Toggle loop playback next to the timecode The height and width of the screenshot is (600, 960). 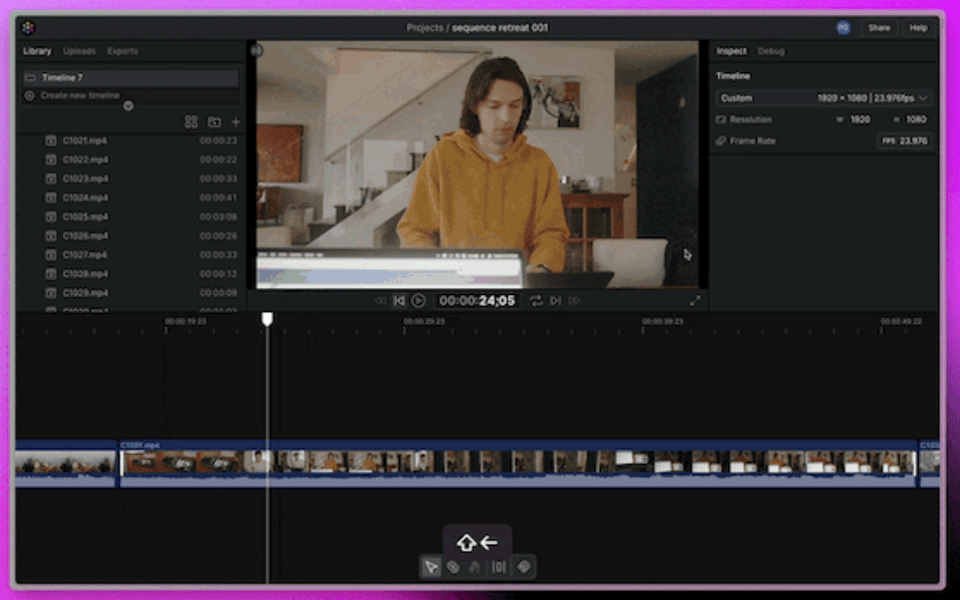point(536,300)
